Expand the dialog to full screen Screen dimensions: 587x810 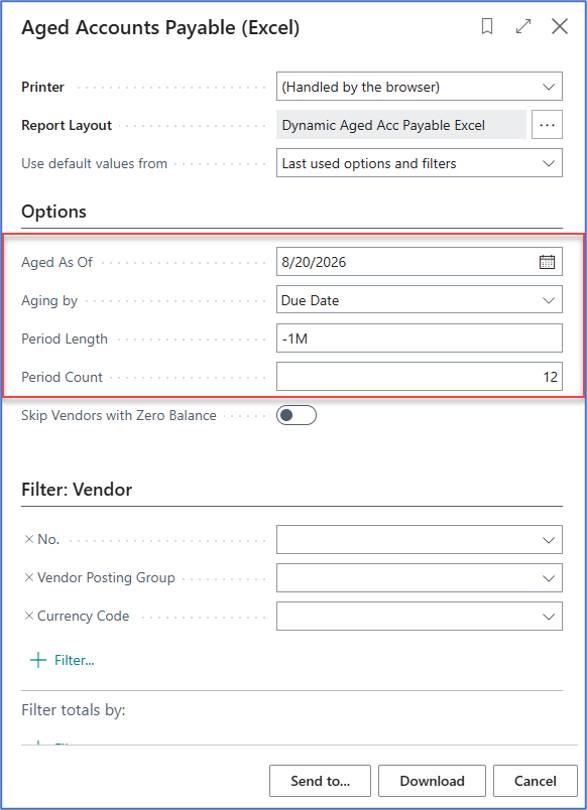click(523, 26)
